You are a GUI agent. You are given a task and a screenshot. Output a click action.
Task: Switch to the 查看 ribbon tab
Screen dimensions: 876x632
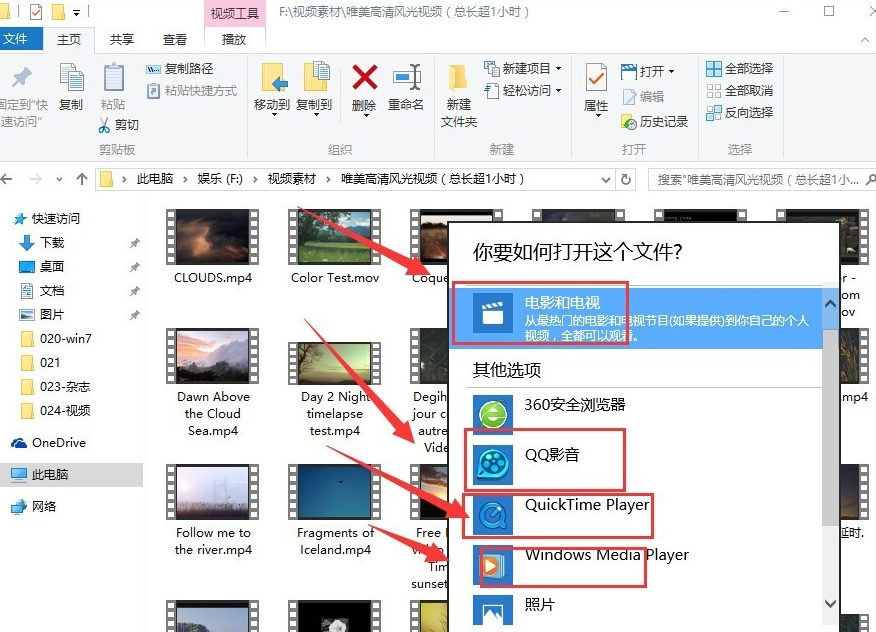[x=174, y=39]
